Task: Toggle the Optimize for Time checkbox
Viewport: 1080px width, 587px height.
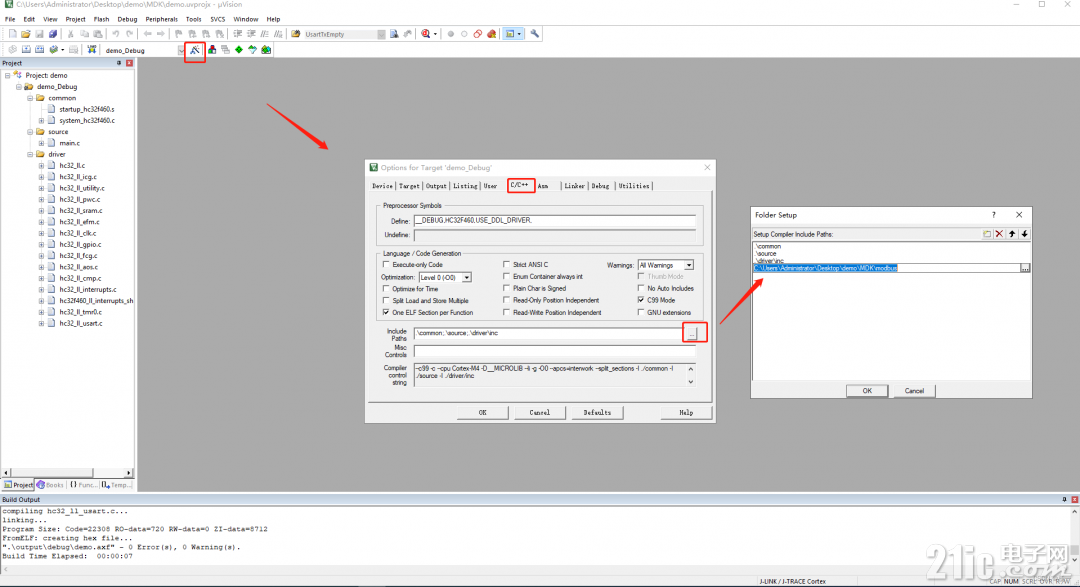Action: pos(386,289)
